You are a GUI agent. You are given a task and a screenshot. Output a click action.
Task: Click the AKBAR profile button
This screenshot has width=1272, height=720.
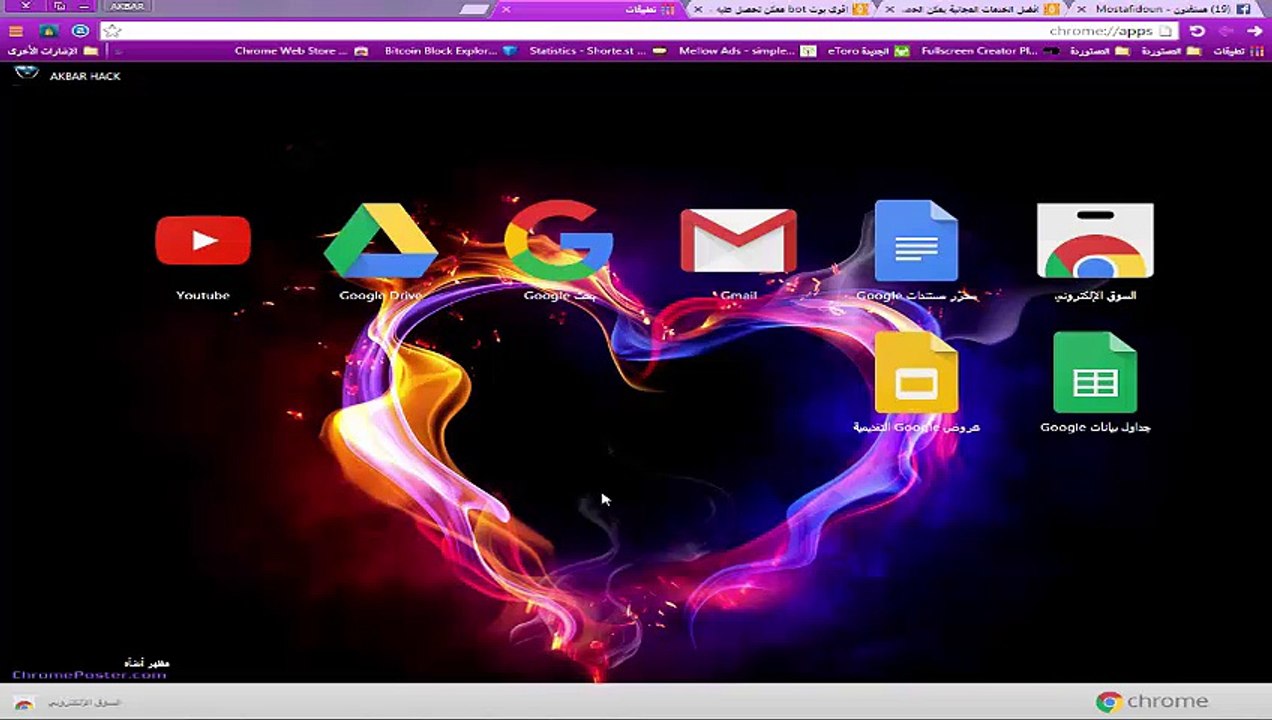[x=127, y=7]
